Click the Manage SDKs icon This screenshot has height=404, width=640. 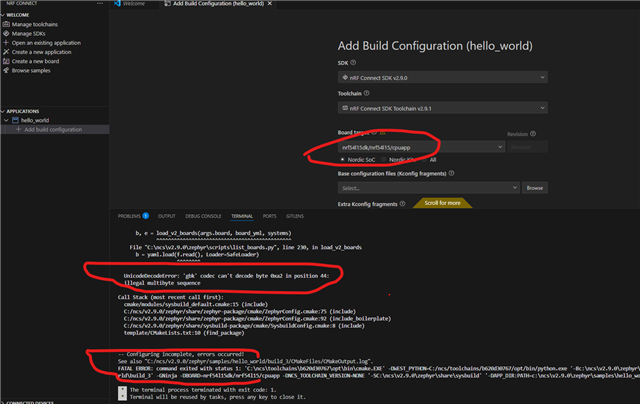point(6,33)
